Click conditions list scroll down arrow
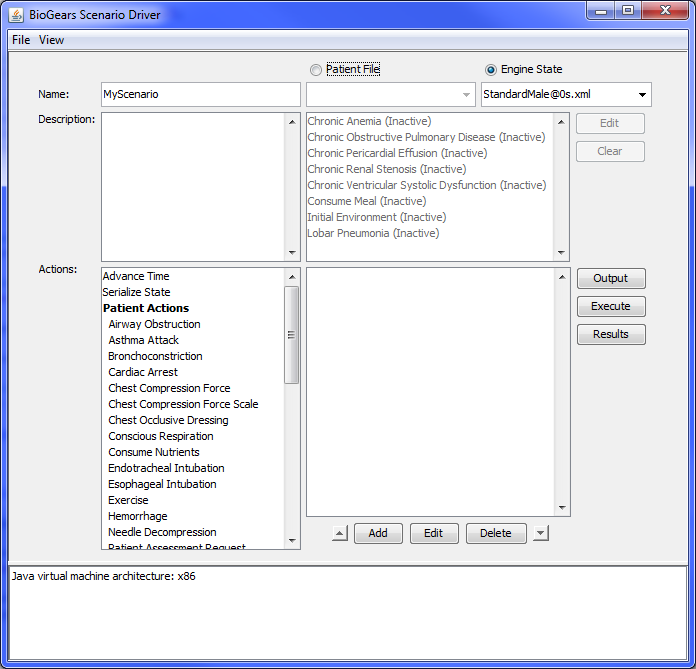The width and height of the screenshot is (696, 669). [x=561, y=253]
